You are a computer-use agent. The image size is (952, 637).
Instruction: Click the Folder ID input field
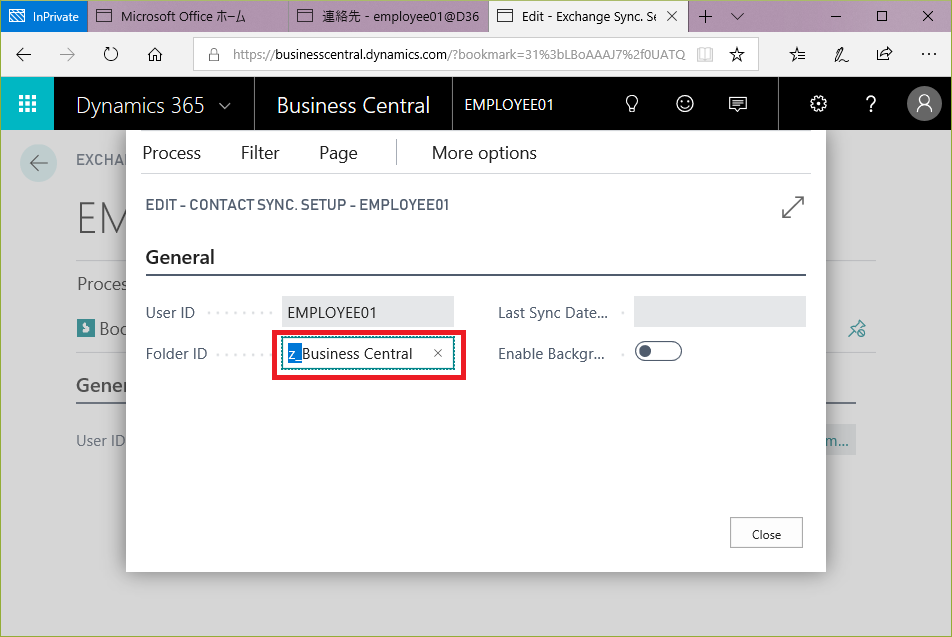pyautogui.click(x=367, y=353)
